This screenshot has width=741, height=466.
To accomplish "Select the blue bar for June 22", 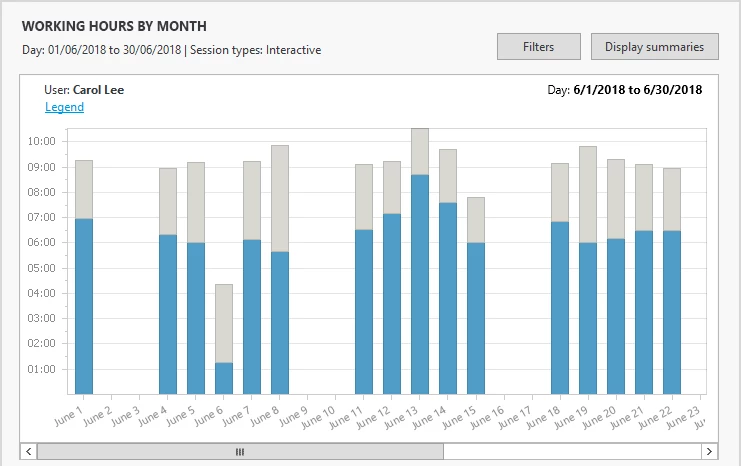I will (x=672, y=312).
